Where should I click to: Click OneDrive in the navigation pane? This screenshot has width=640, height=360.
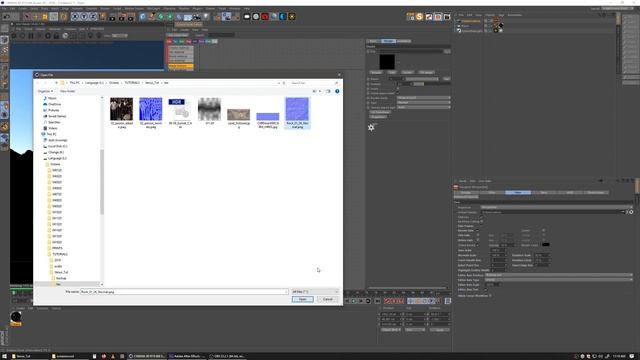pos(54,104)
